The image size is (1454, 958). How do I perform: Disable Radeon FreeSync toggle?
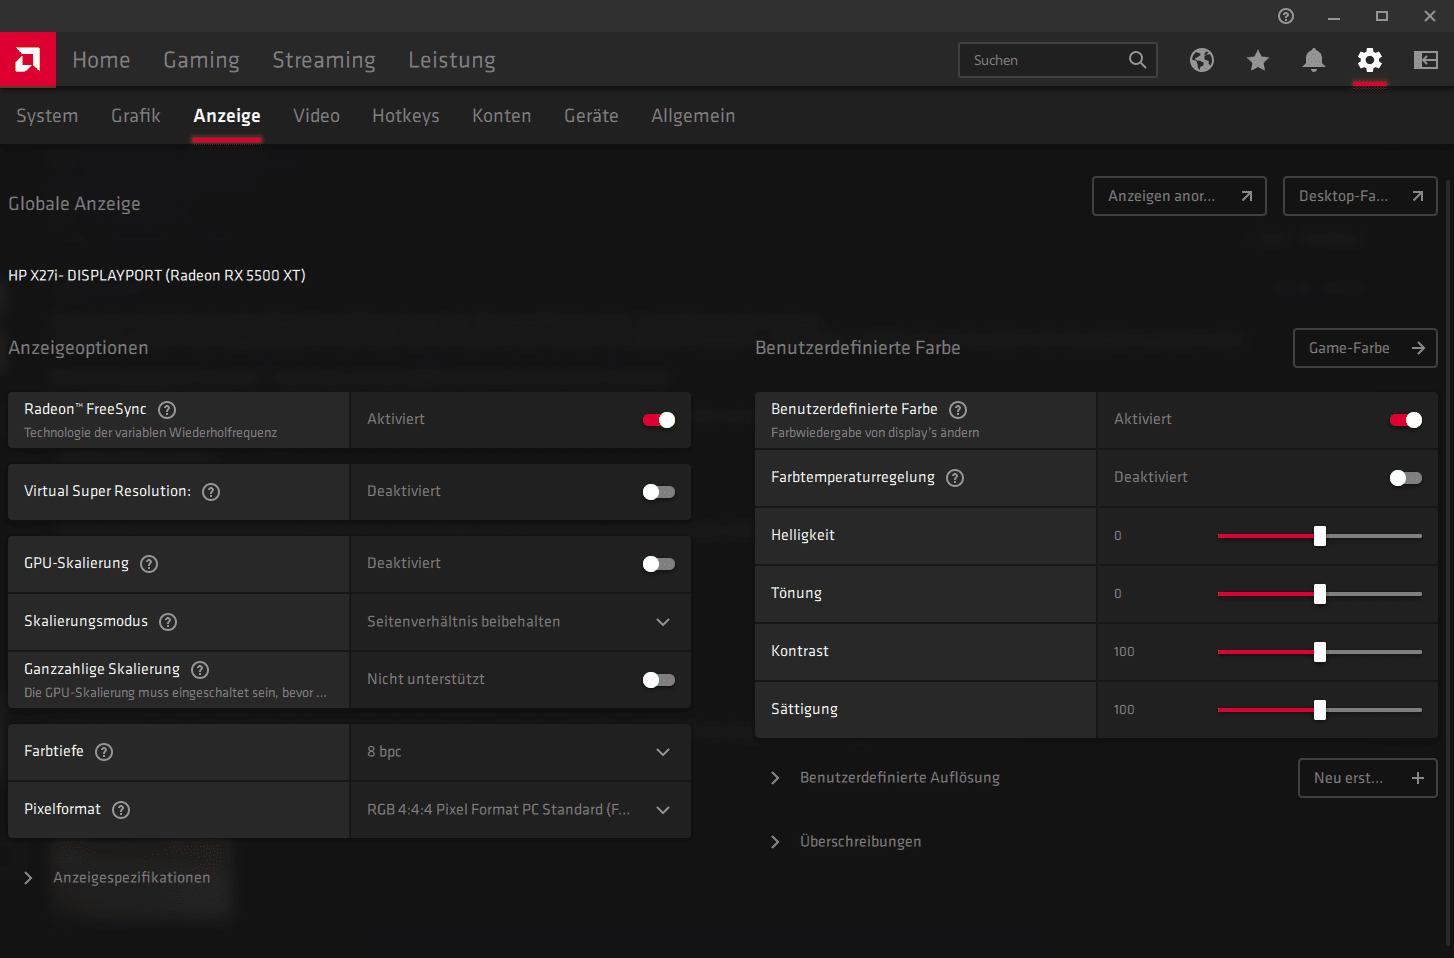pos(659,420)
